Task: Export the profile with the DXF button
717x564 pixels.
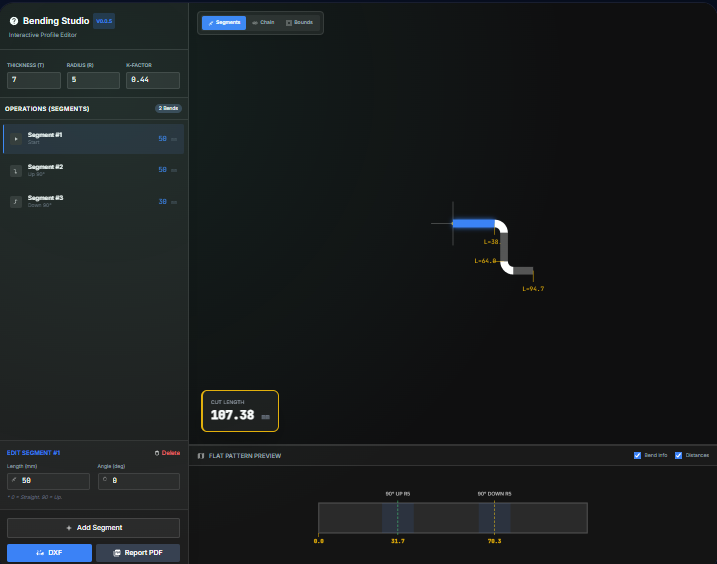Action: [x=49, y=553]
